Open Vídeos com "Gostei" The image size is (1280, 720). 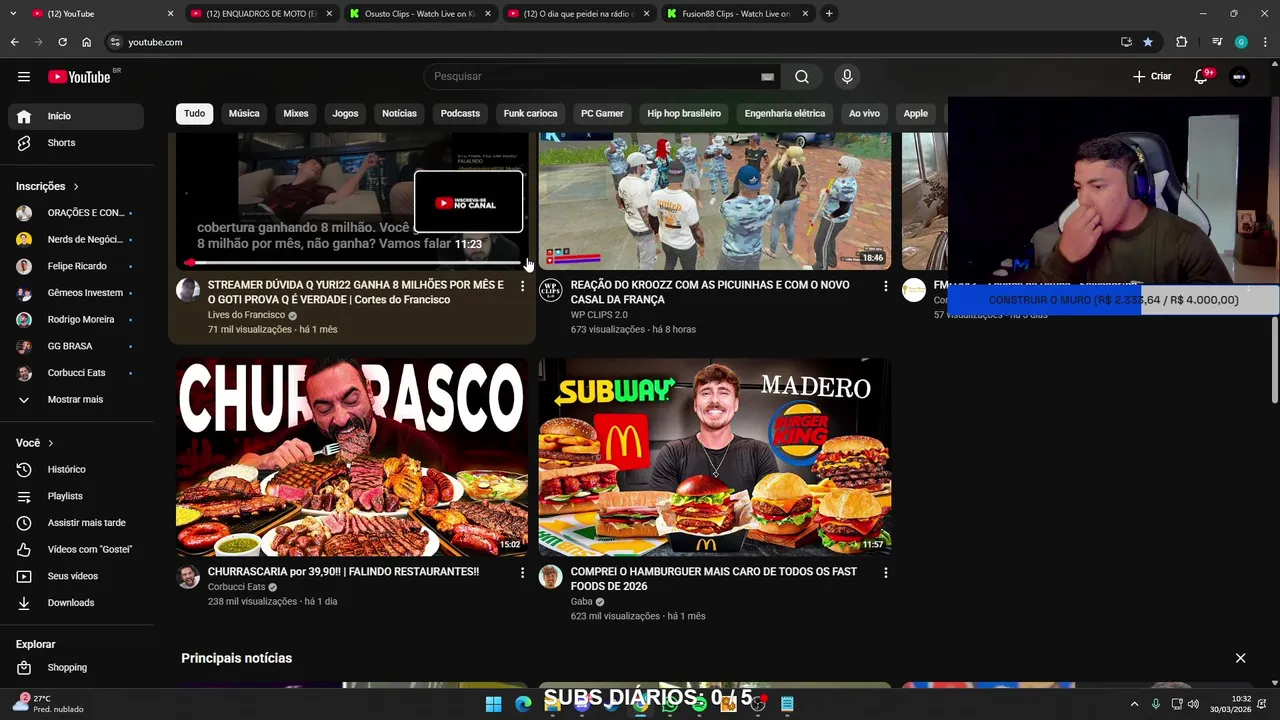click(76, 550)
